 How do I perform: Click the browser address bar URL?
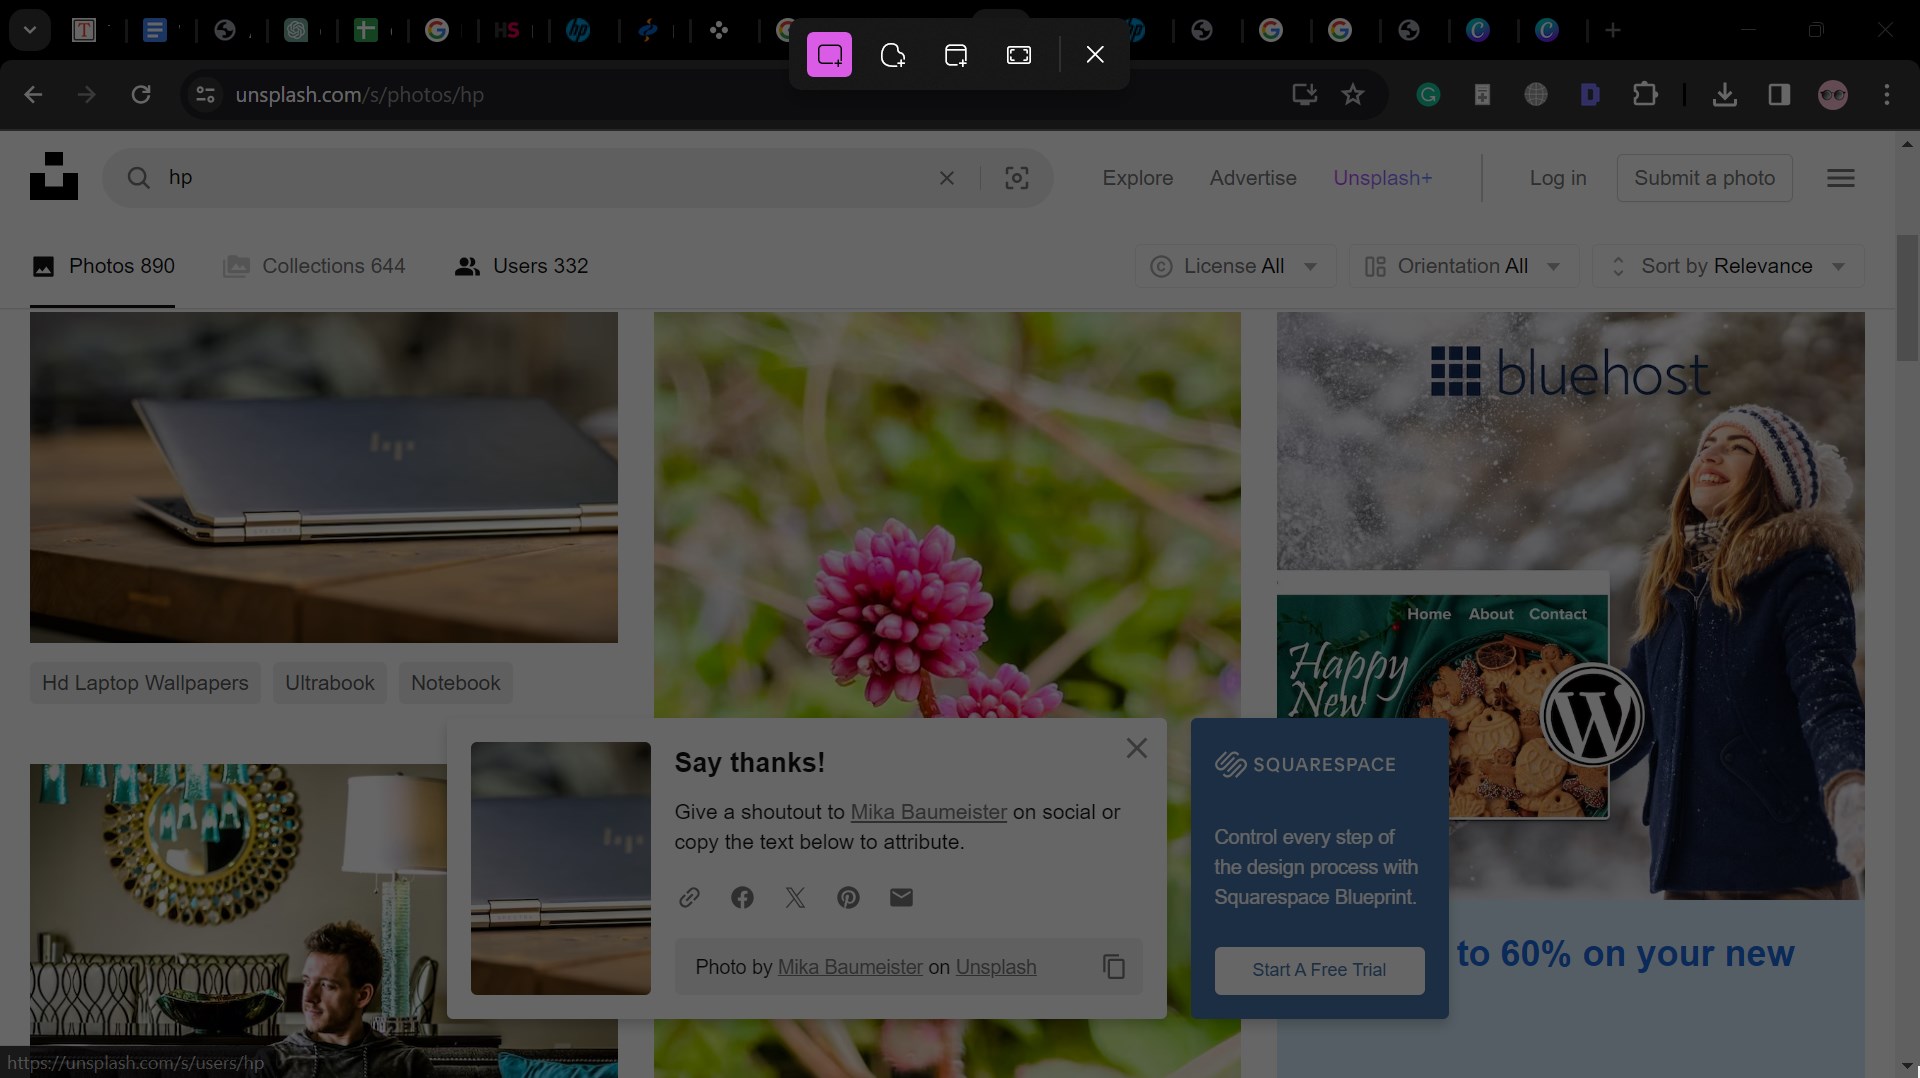(360, 95)
